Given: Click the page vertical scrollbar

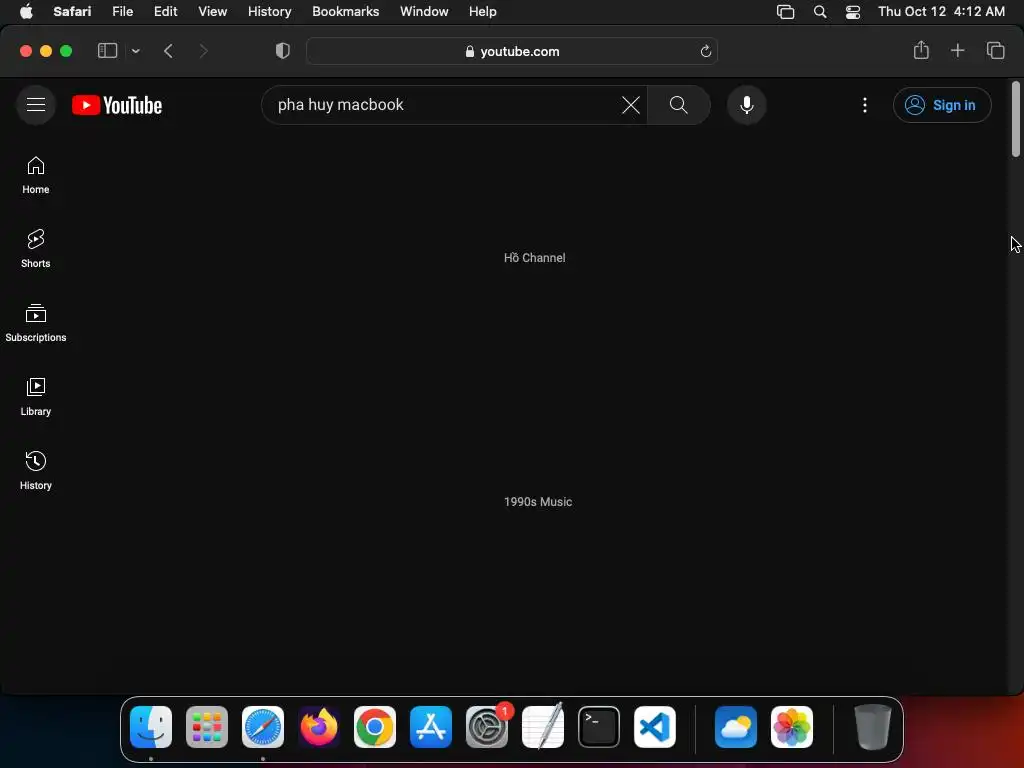Looking at the screenshot, I should [x=1016, y=119].
